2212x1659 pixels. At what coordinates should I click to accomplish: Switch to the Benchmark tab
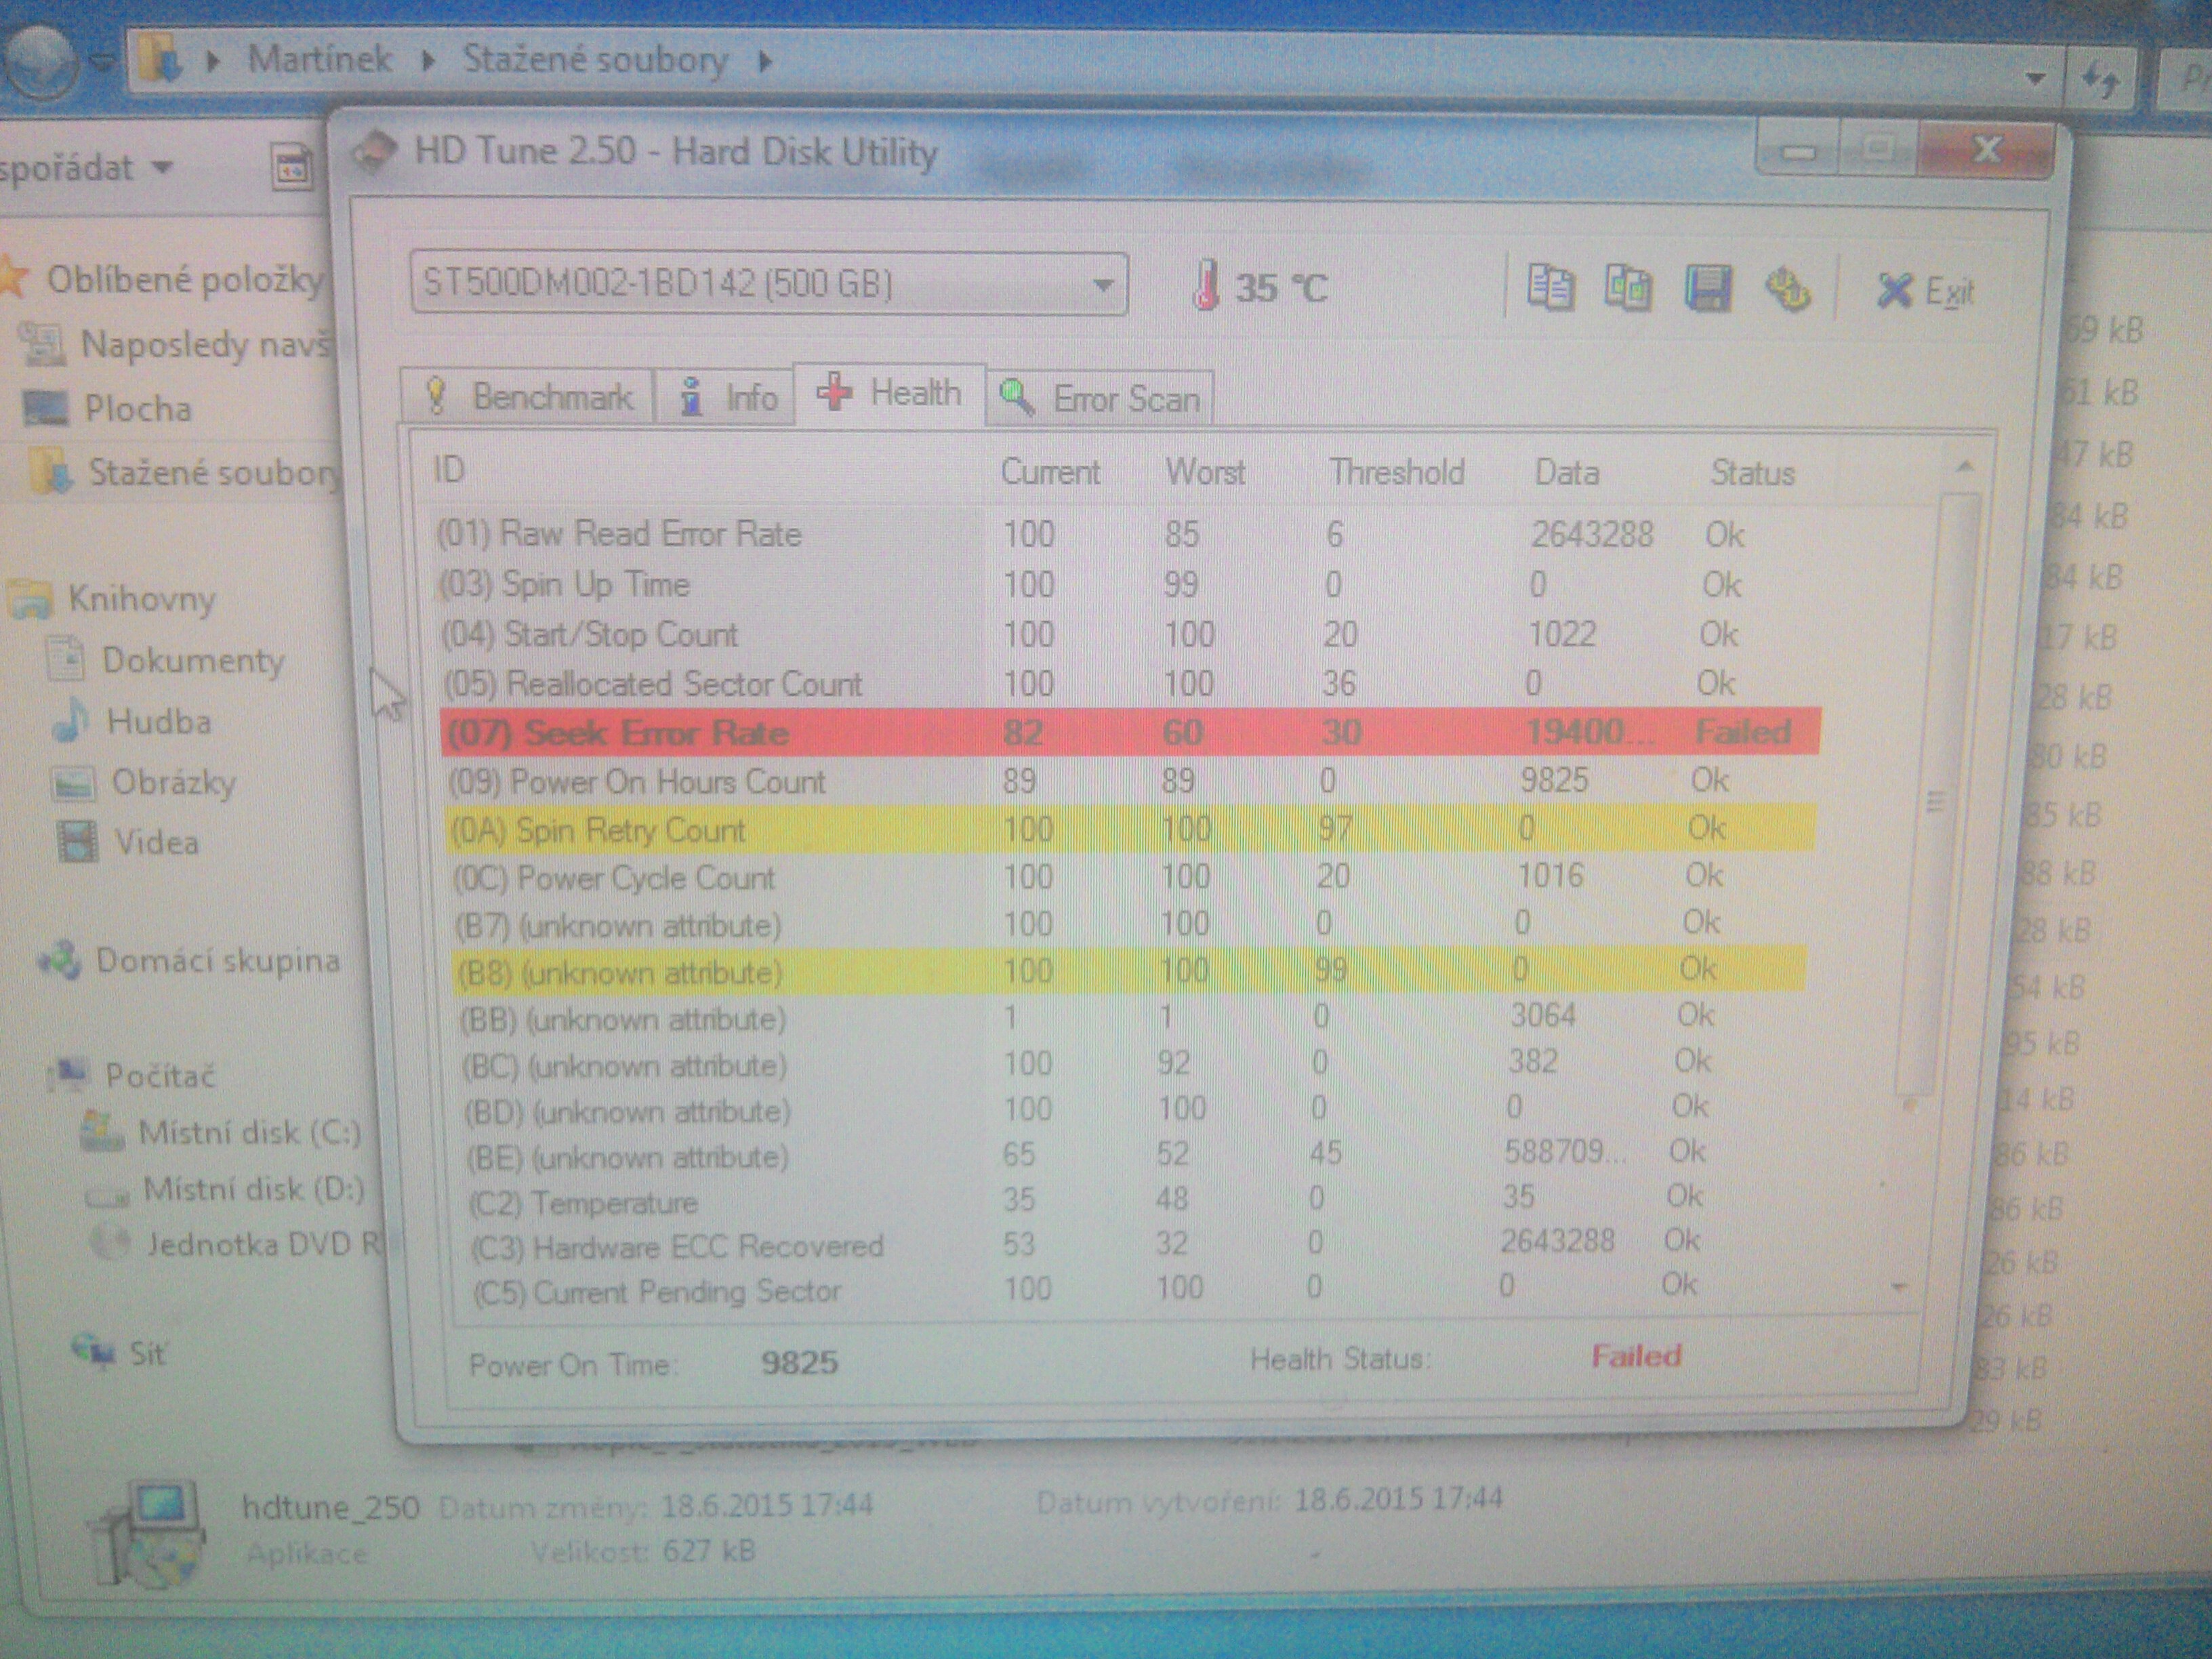tap(528, 397)
